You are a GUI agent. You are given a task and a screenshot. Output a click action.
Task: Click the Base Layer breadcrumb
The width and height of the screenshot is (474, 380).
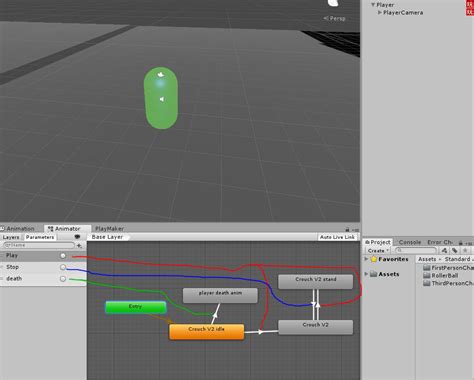(x=107, y=237)
